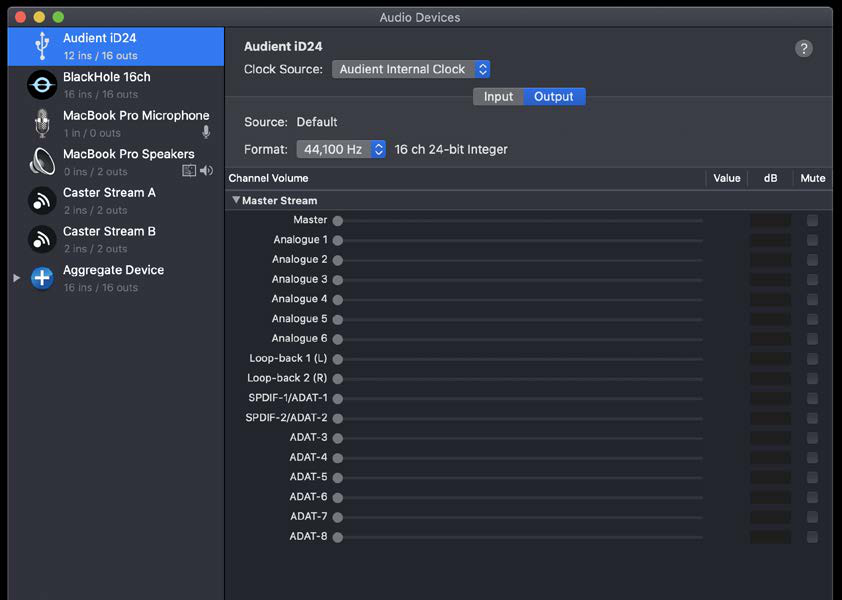This screenshot has height=600, width=842.
Task: Collapse the Master Stream section
Action: 235,200
